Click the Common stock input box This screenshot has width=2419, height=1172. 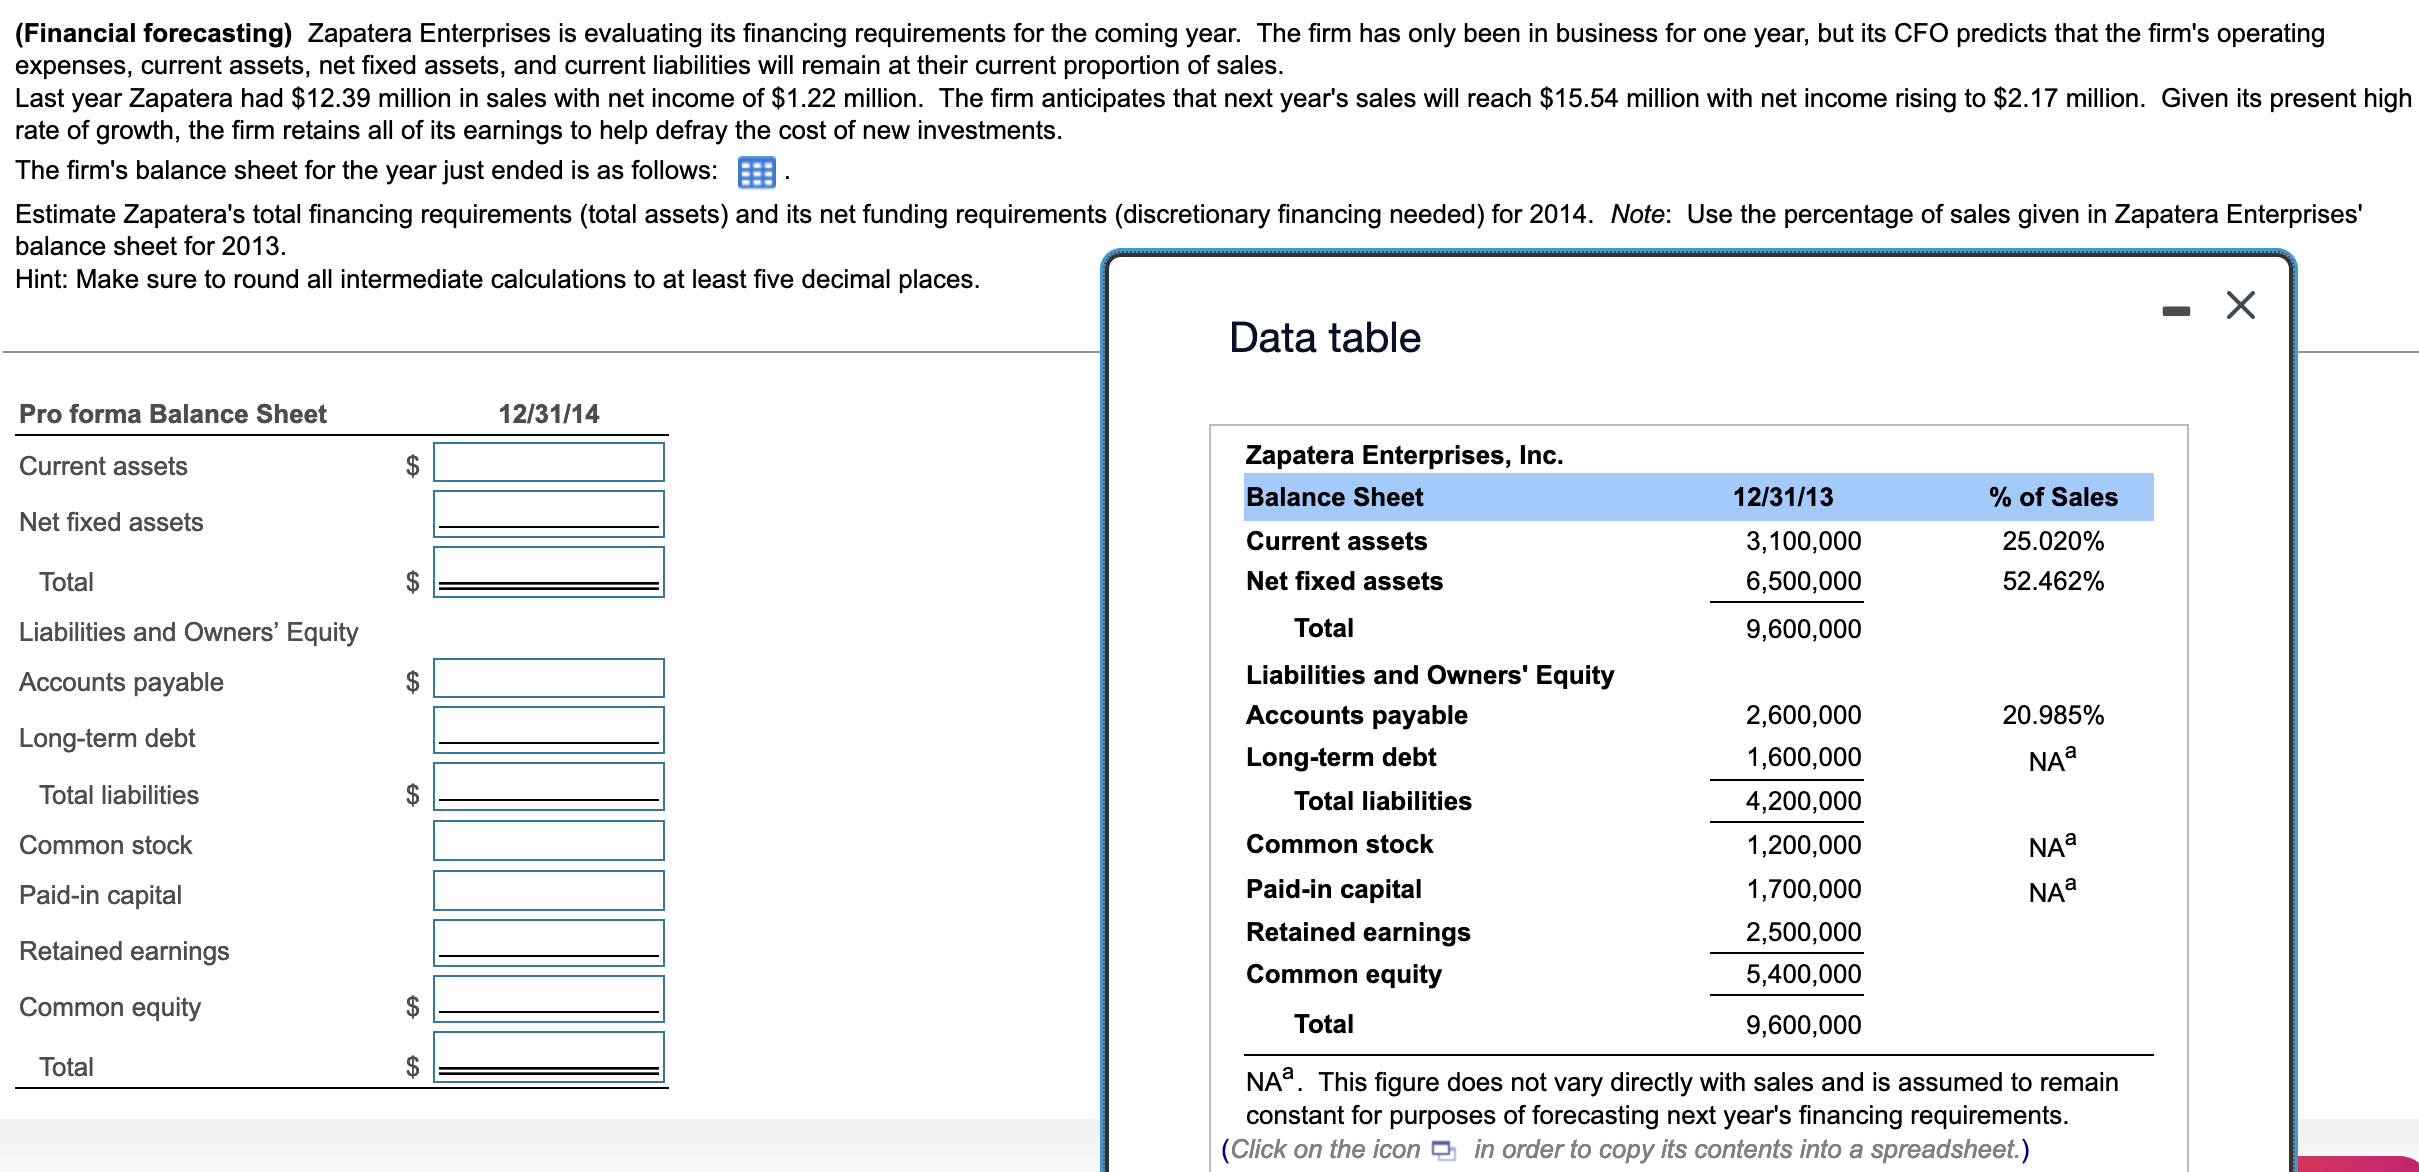[548, 840]
